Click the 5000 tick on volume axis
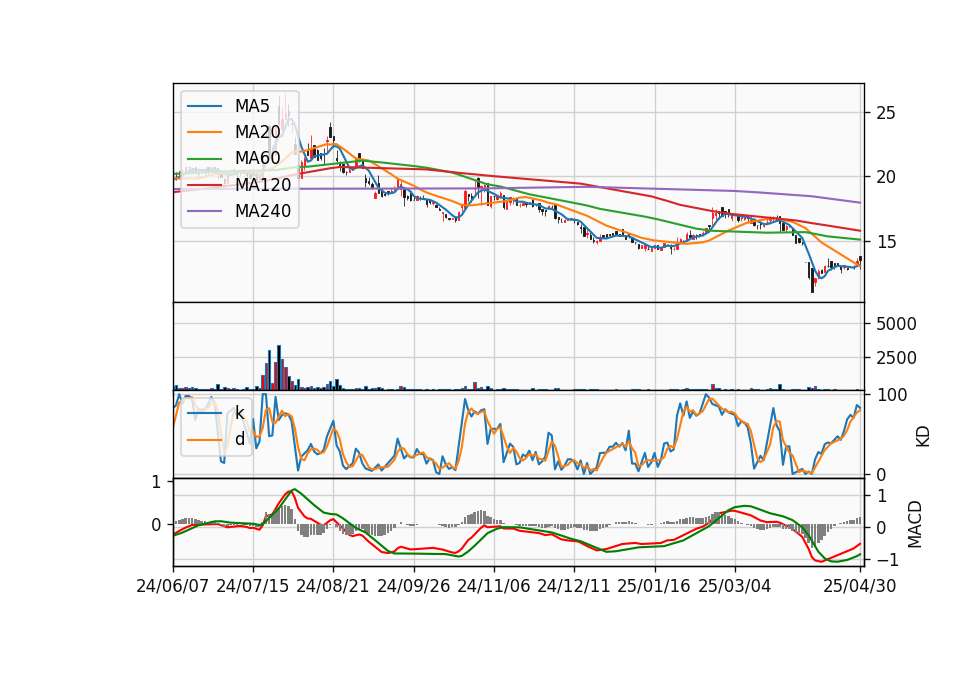This screenshot has height=690, width=960. tap(896, 324)
